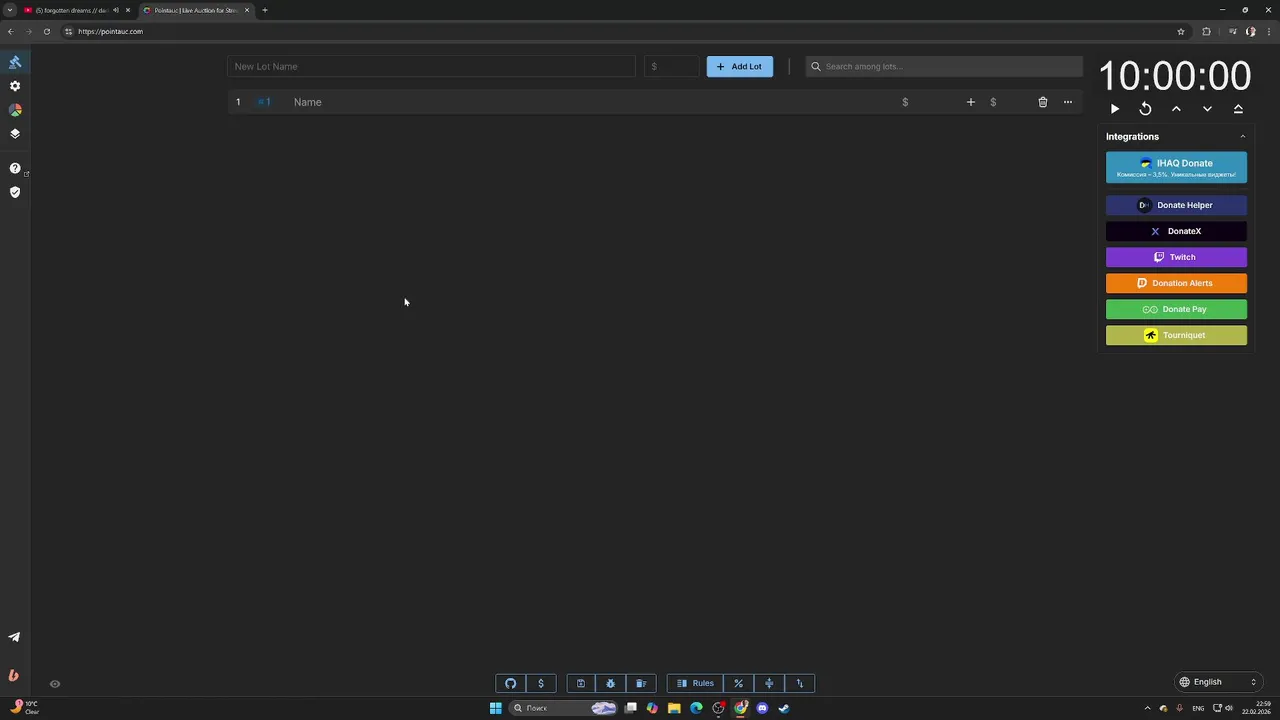Click the Search among lots field
Viewport: 1280px width, 720px height.
pos(944,66)
